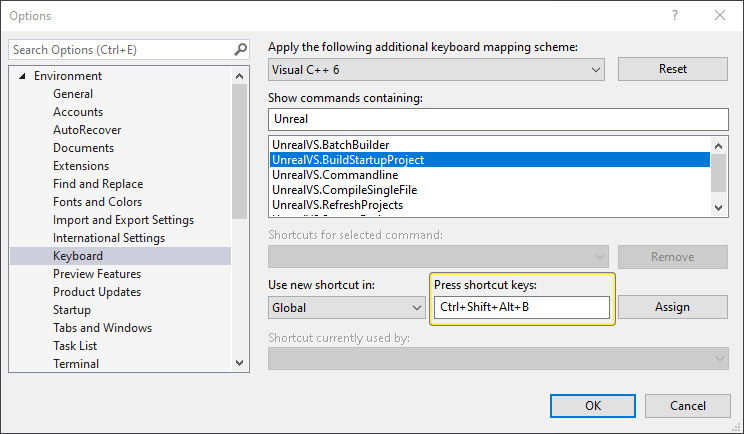Click the Search Options field
The image size is (744, 434).
(x=120, y=49)
